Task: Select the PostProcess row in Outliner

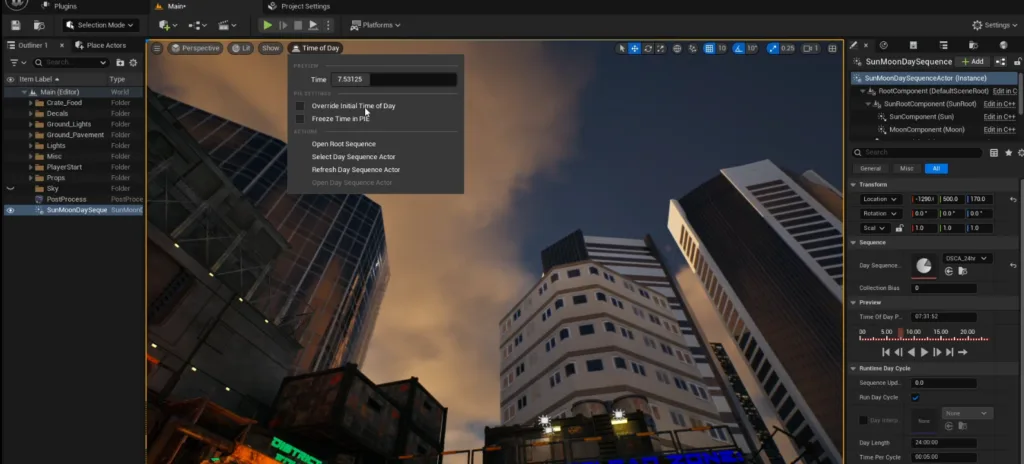Action: (x=72, y=199)
